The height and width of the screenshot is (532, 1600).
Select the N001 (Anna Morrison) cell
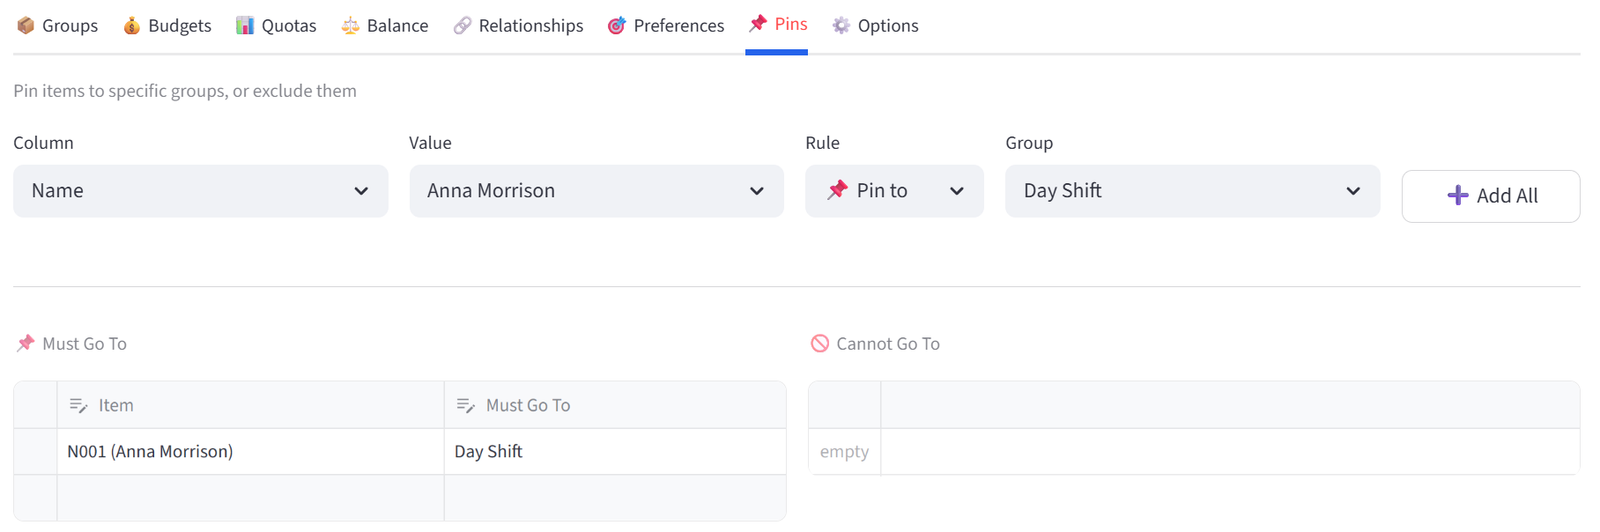(x=250, y=451)
